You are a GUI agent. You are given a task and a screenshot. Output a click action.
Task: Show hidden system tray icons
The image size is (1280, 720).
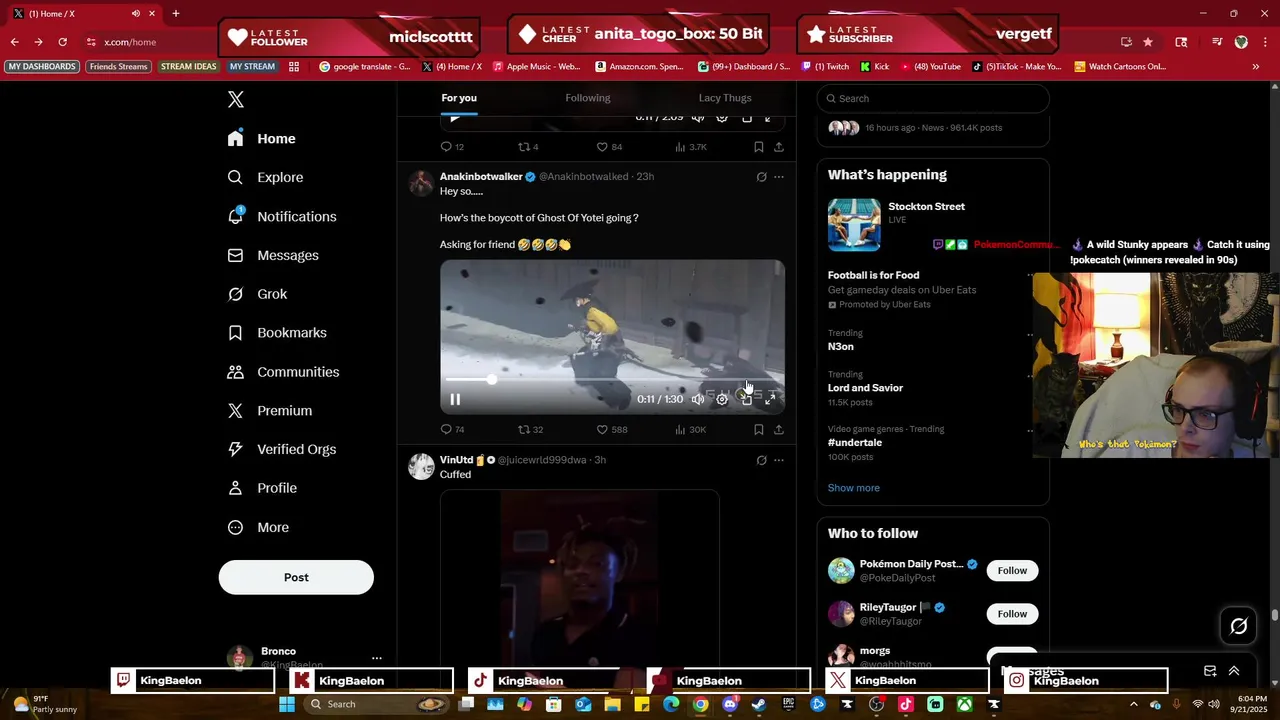point(1133,704)
